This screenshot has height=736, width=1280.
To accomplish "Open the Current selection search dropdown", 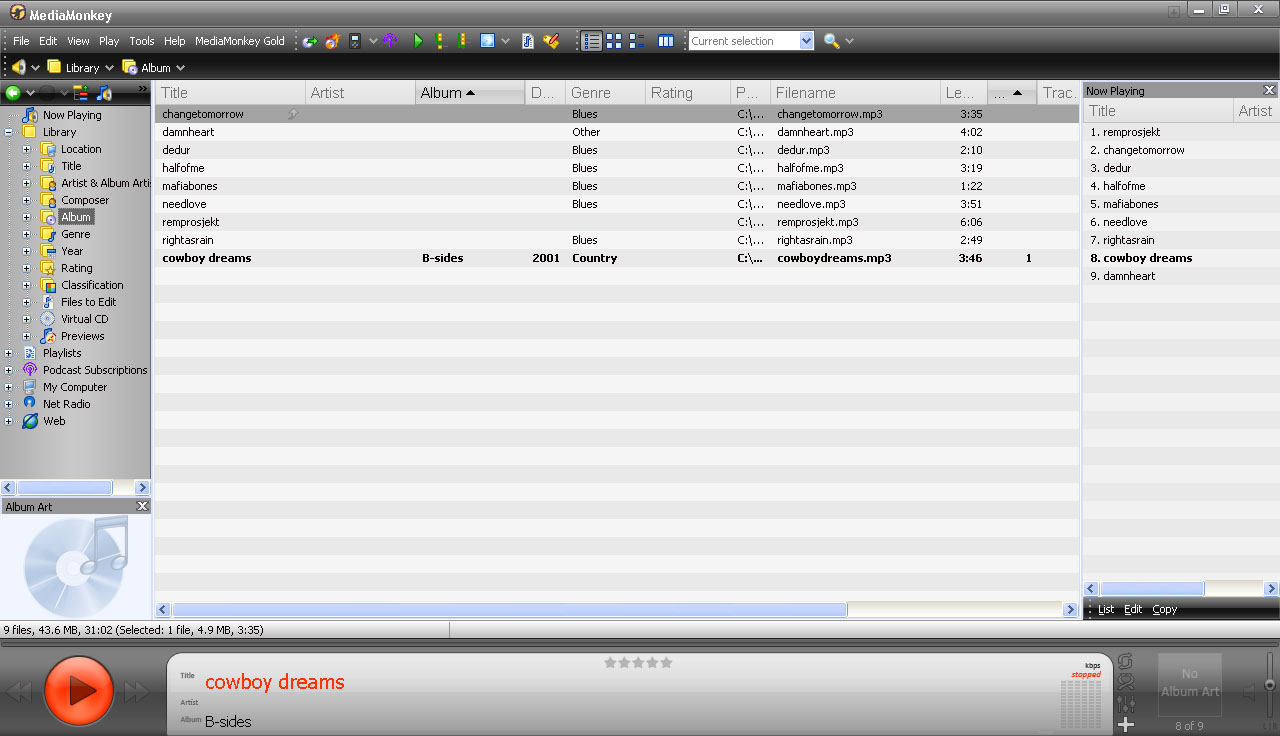I will click(x=807, y=41).
